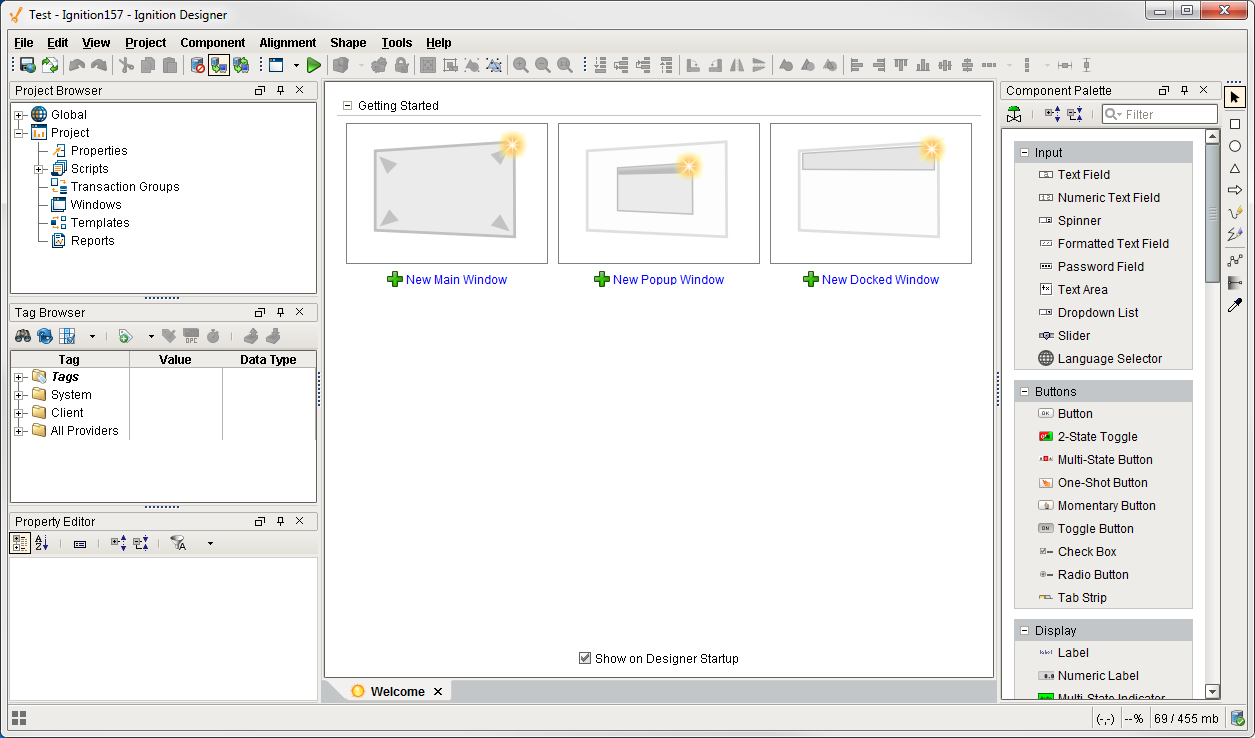This screenshot has height=738, width=1255.
Task: Refresh the Tag Browser tree
Action: [45, 335]
